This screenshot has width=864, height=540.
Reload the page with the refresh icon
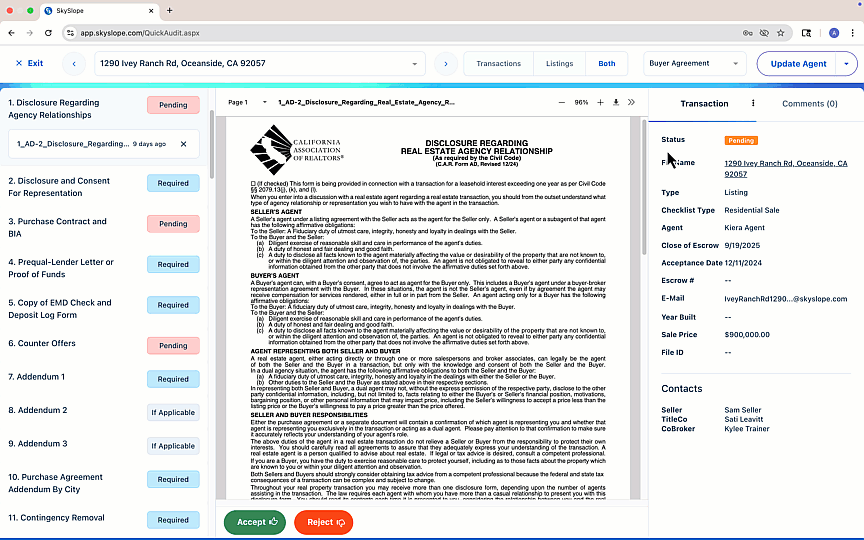tap(48, 33)
